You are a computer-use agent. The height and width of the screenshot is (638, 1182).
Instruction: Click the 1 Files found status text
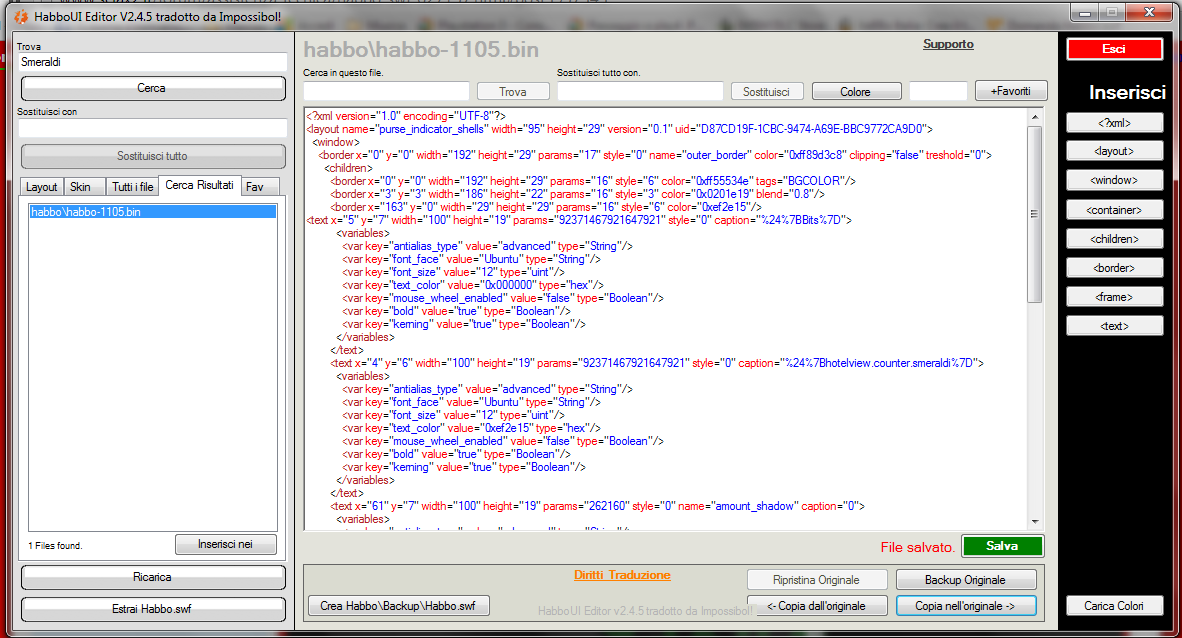tap(55, 545)
